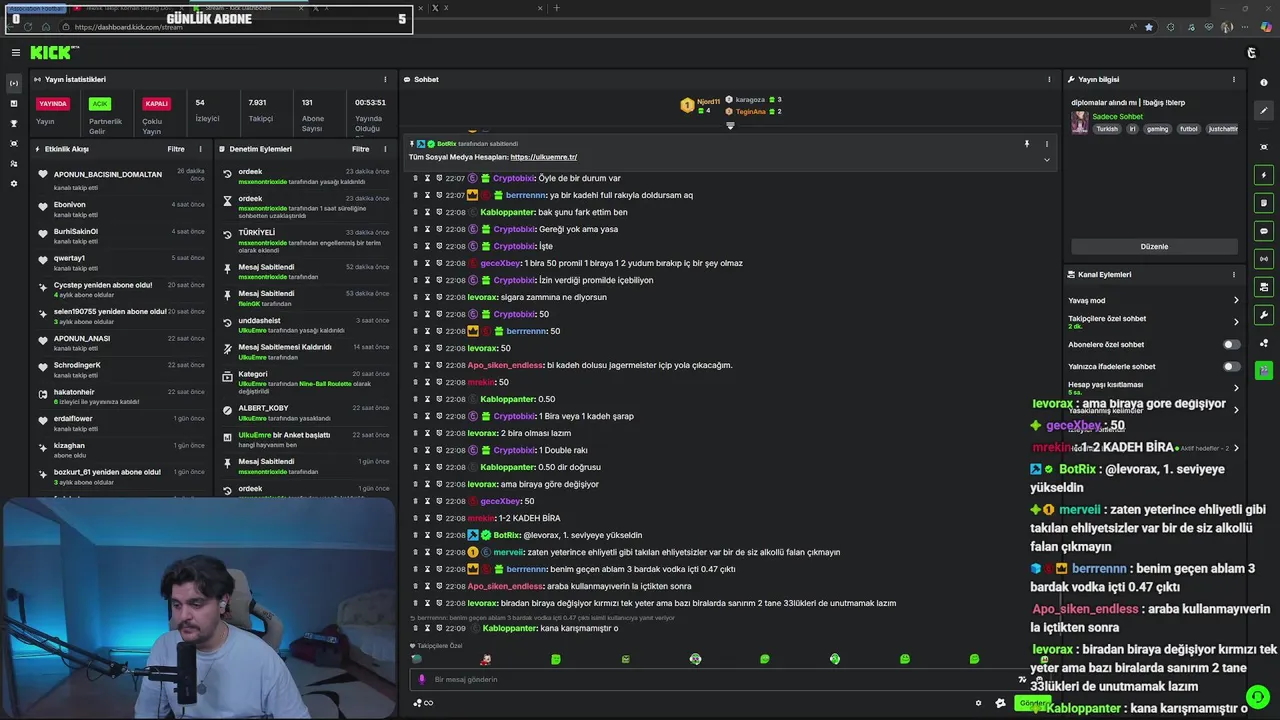Click the qwertay1 follow event
Image resolution: width=1280 pixels, height=720 pixels.
click(x=120, y=262)
